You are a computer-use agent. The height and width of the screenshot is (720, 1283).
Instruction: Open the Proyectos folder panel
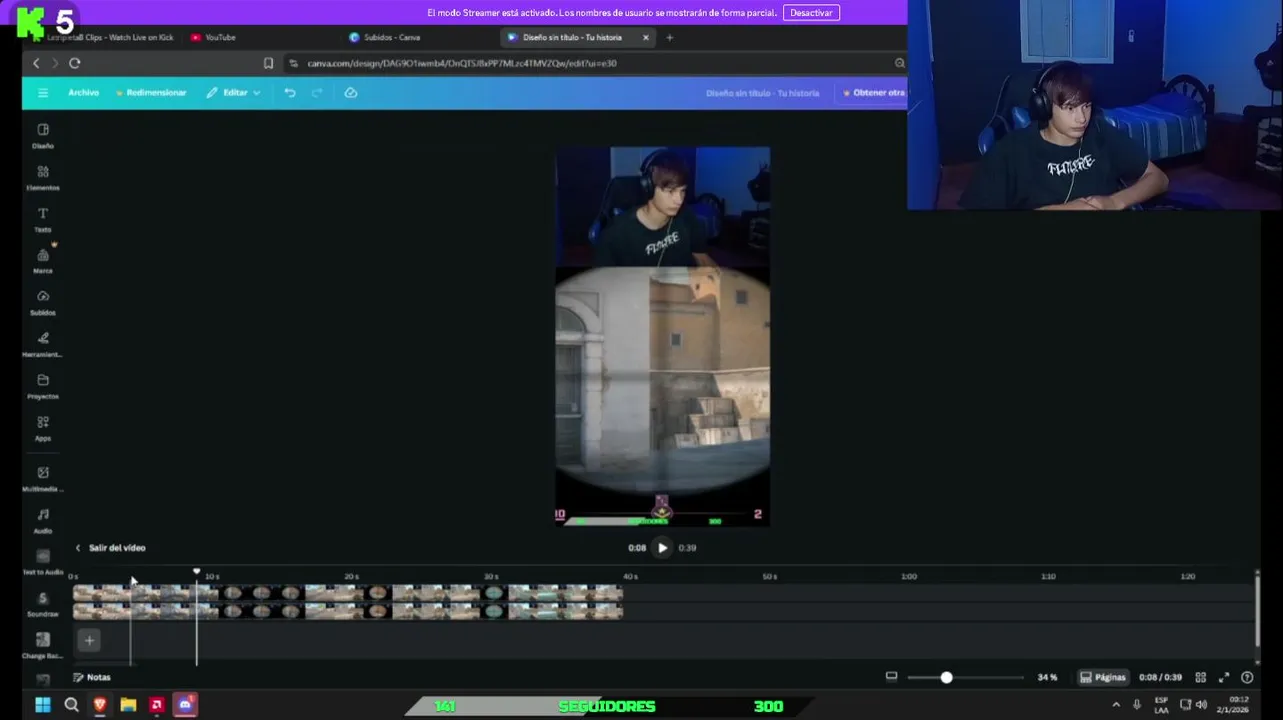coord(43,387)
